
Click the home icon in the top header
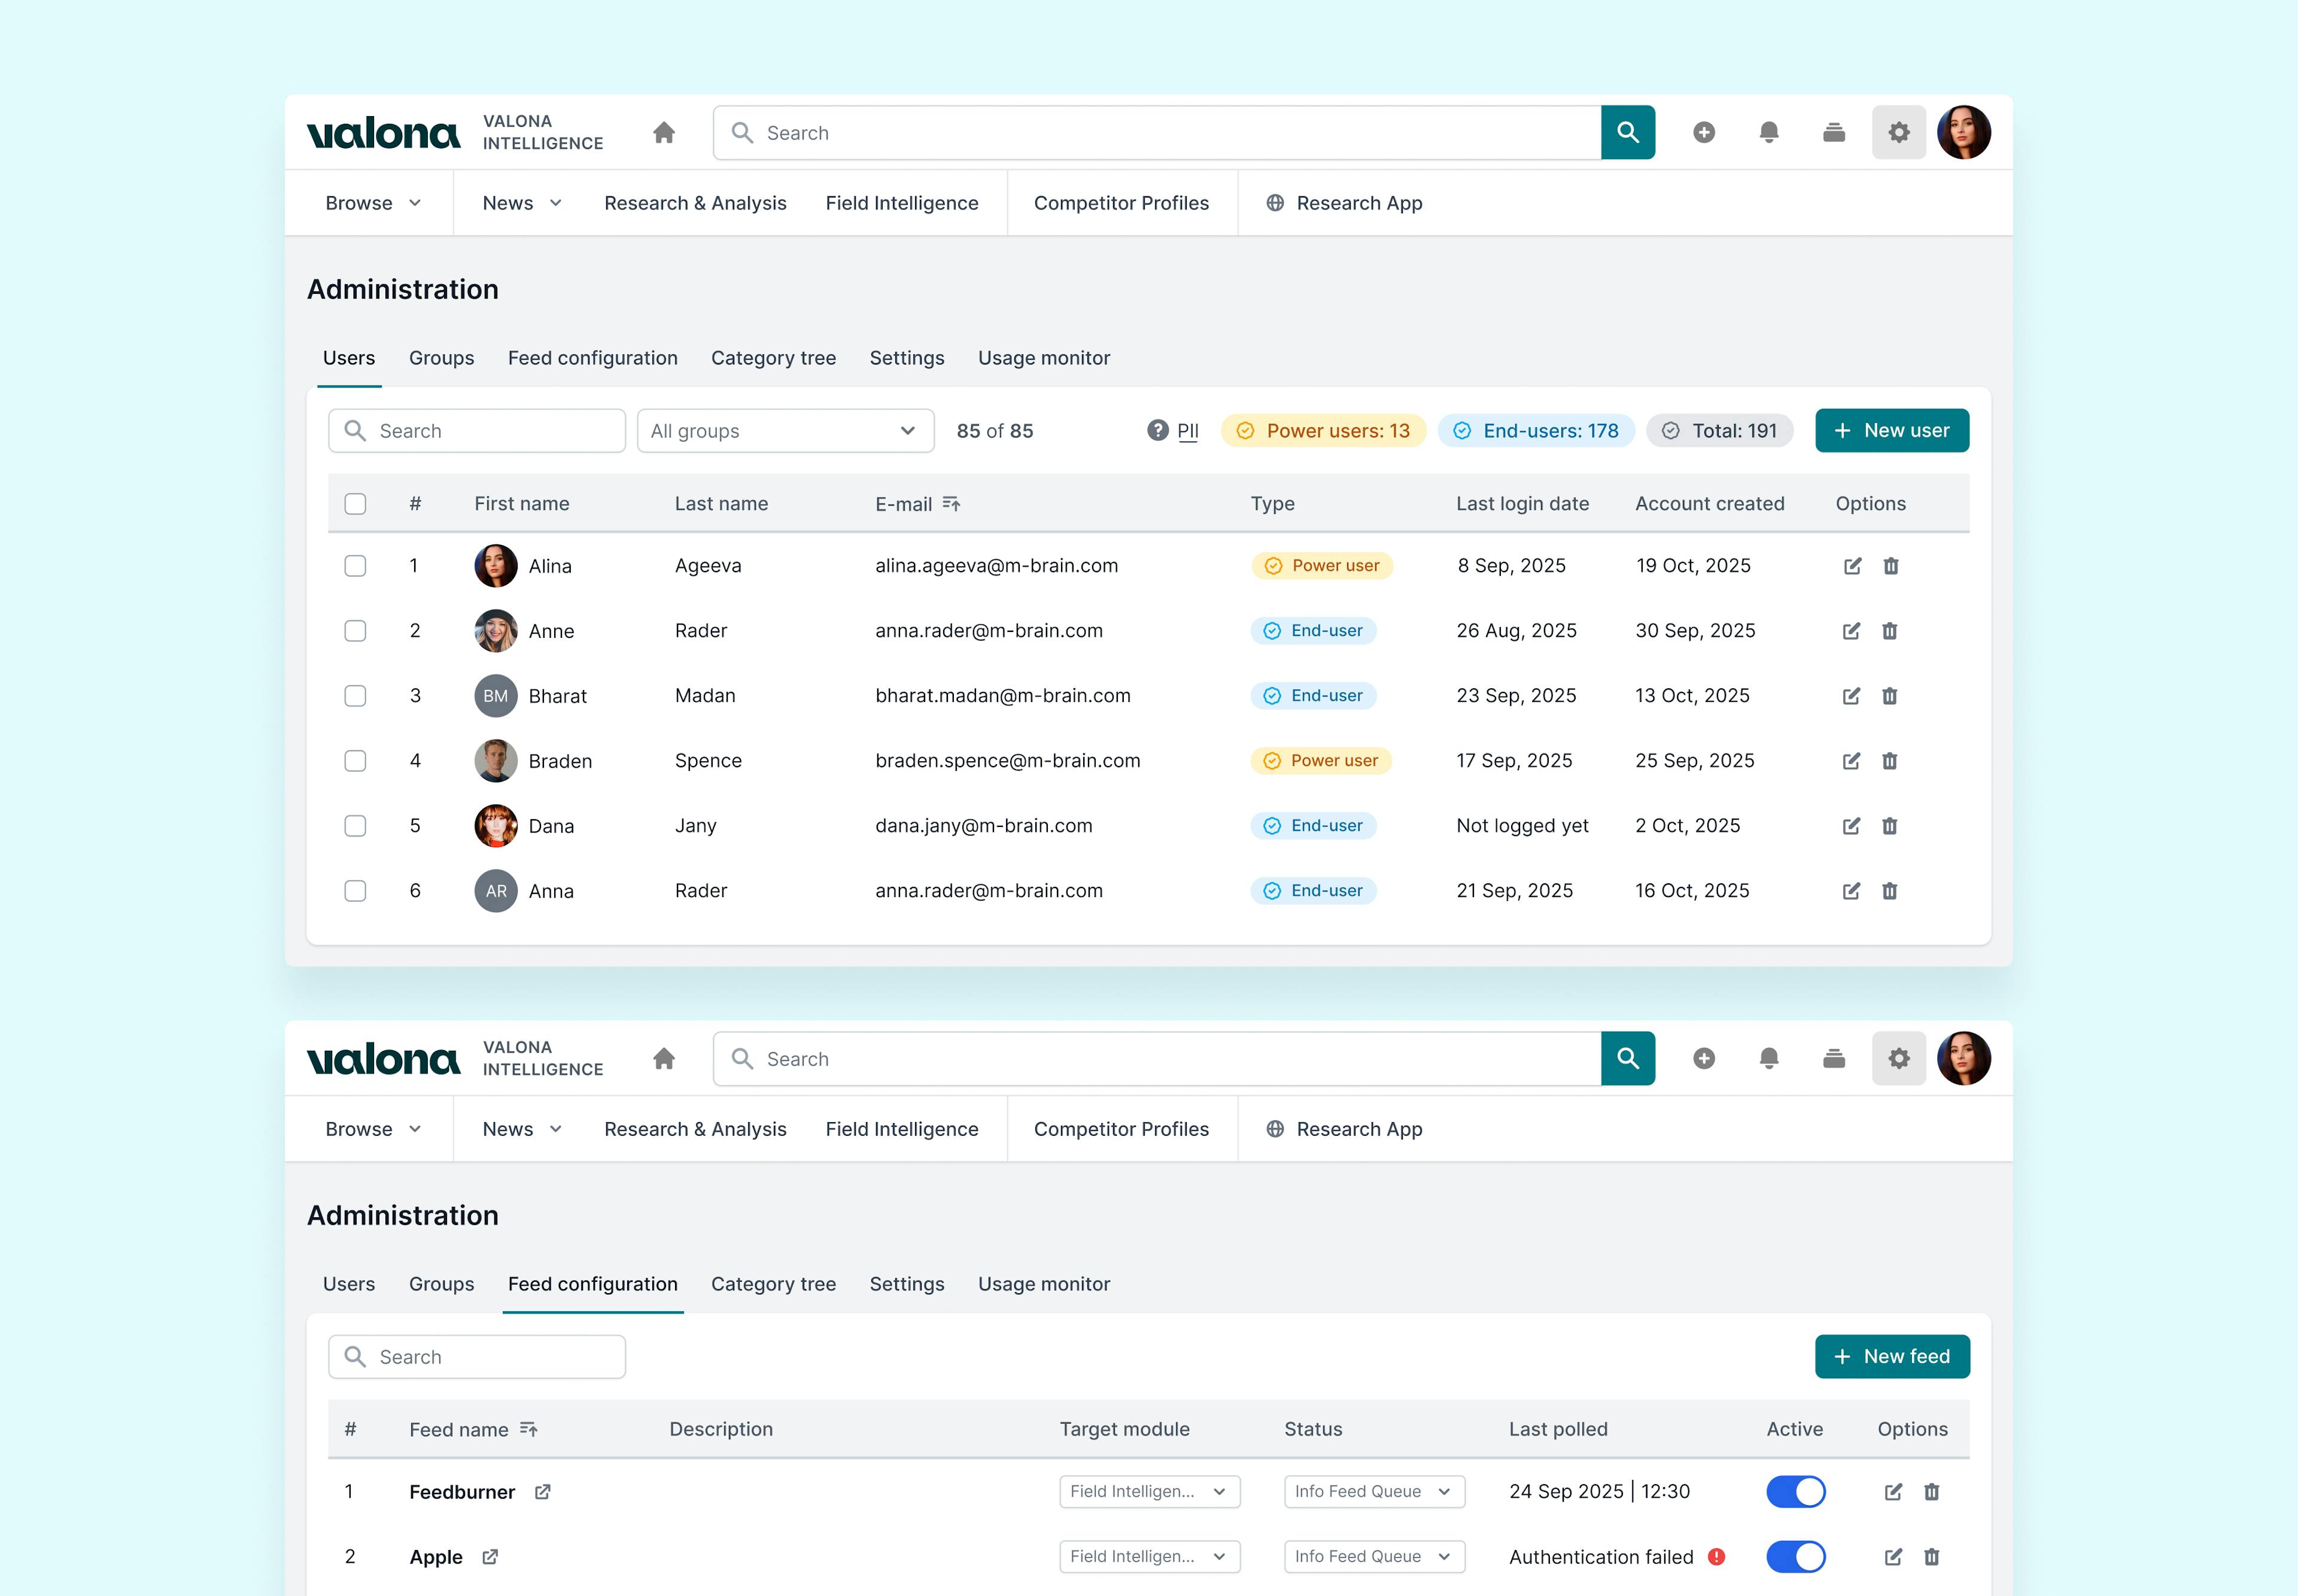click(664, 133)
